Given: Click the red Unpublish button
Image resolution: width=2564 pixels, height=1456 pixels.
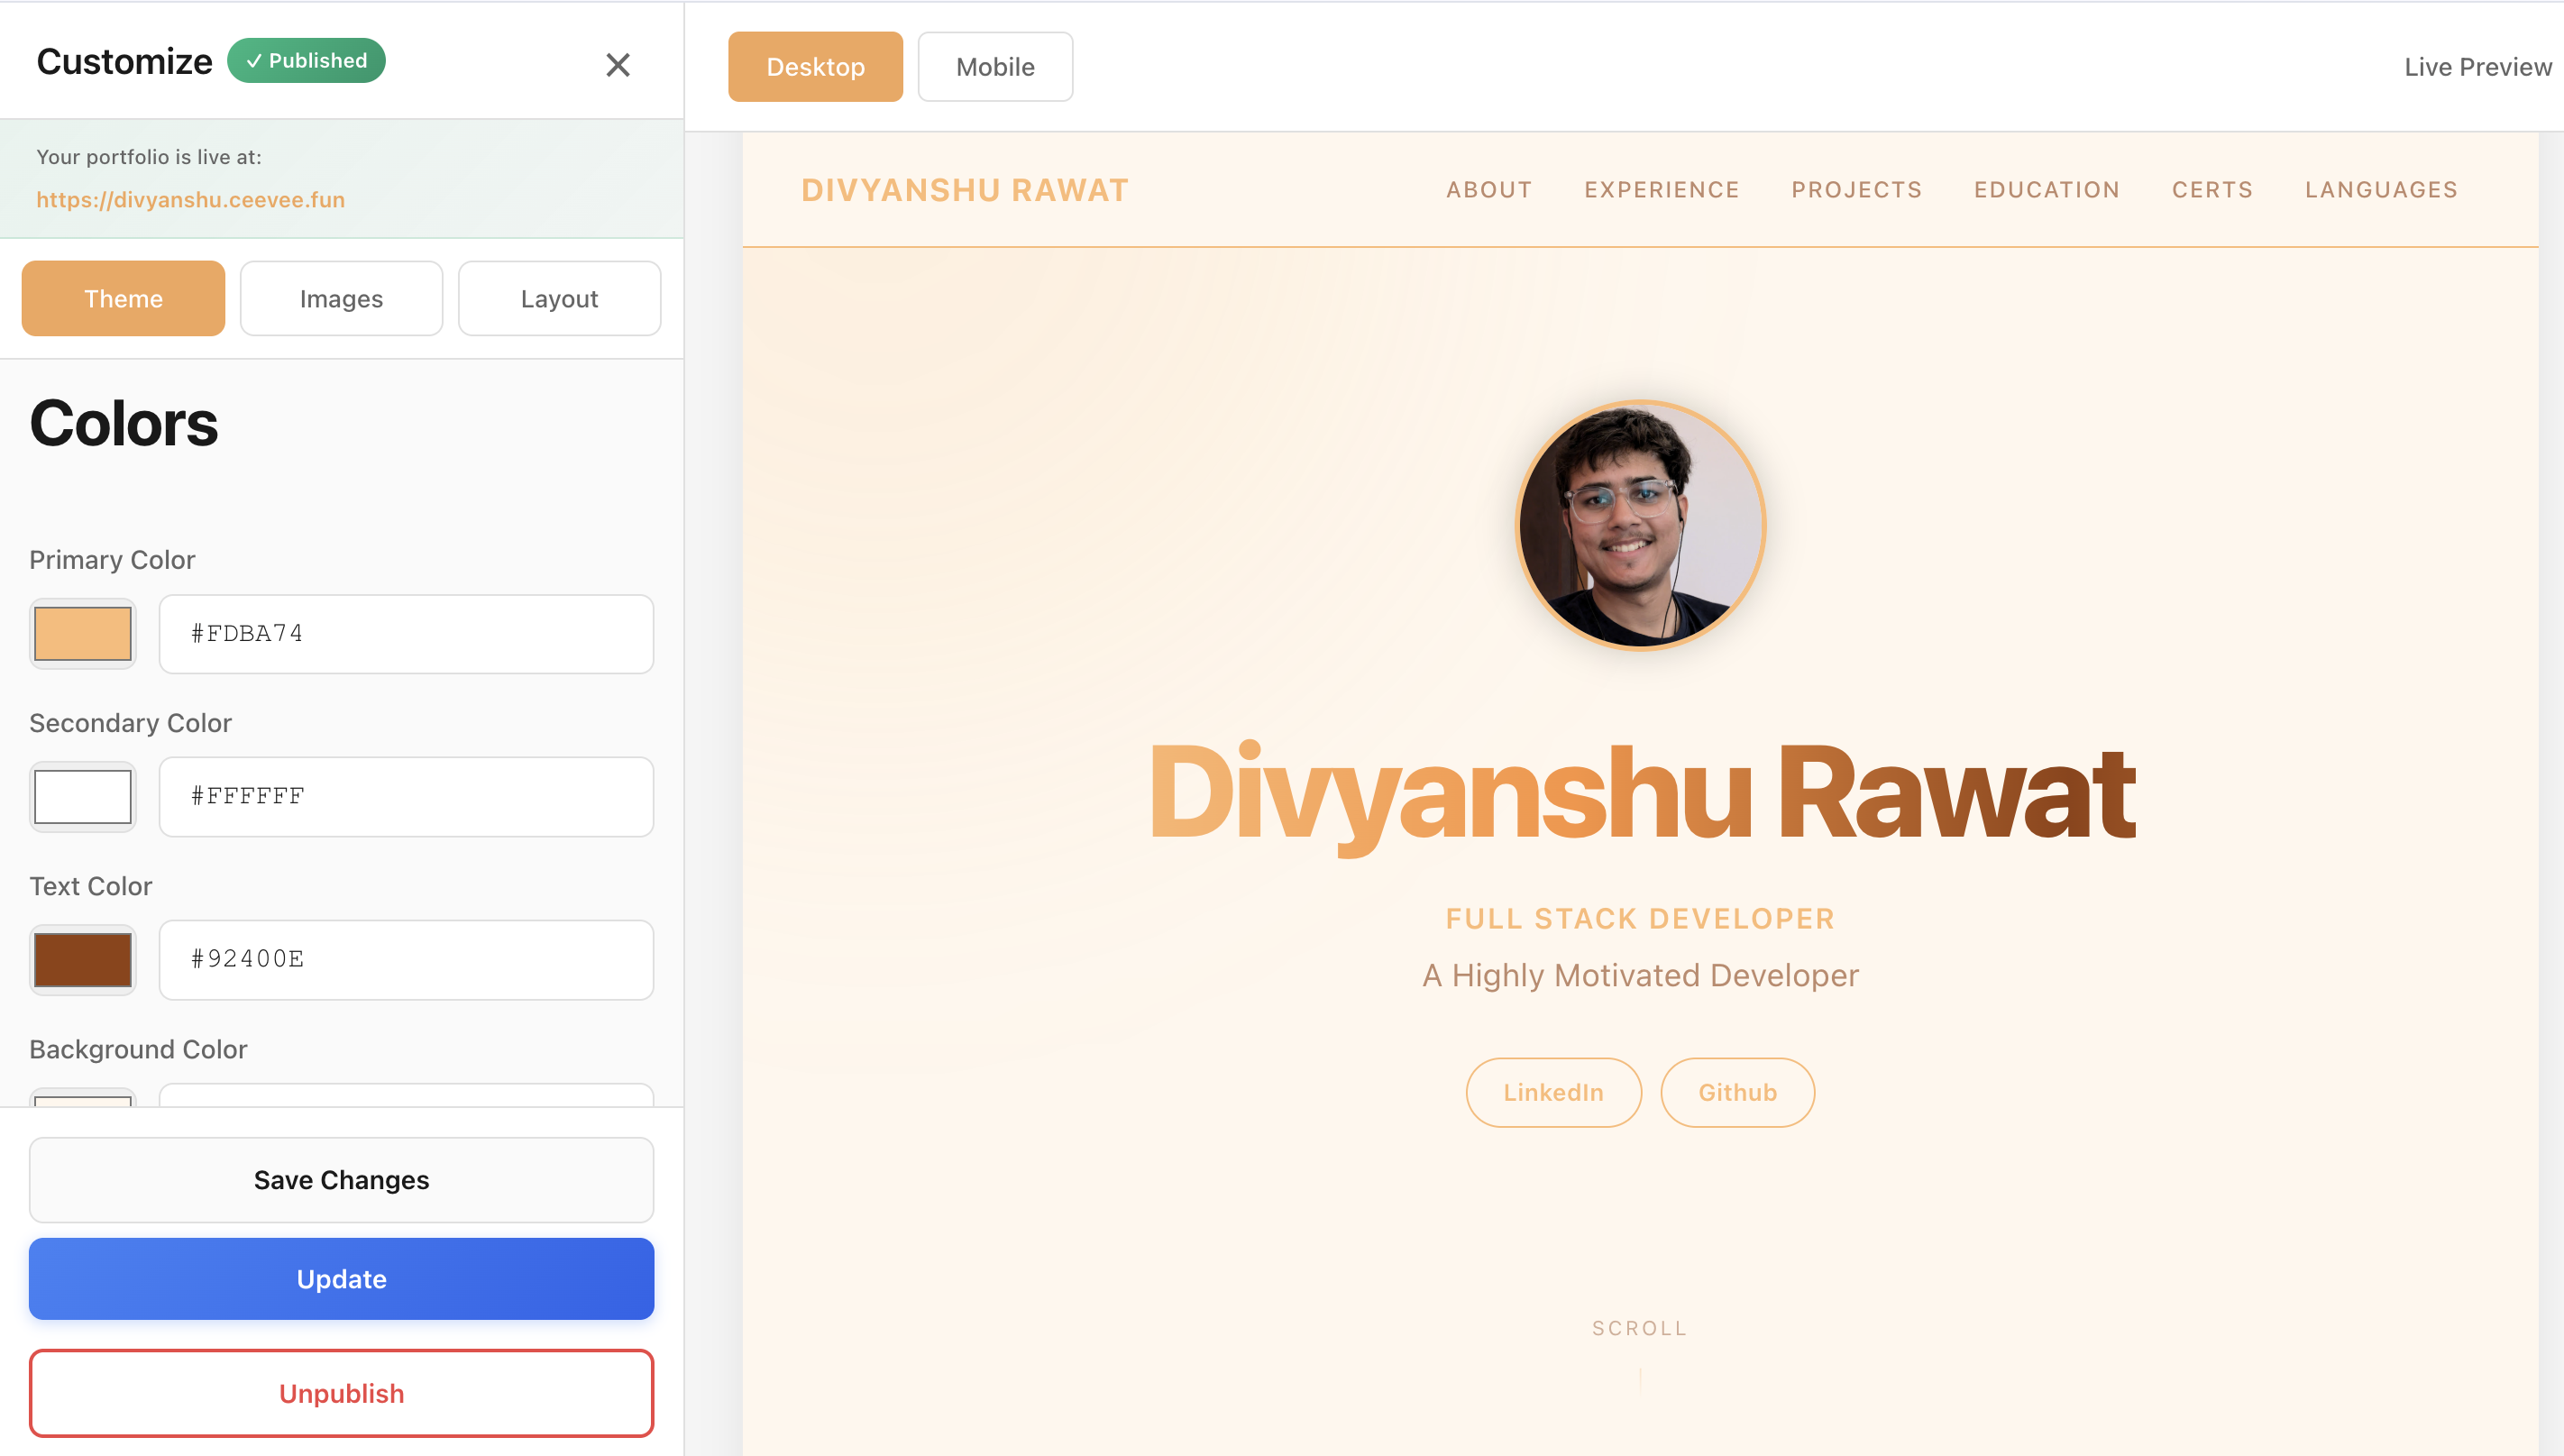Looking at the screenshot, I should (x=341, y=1393).
